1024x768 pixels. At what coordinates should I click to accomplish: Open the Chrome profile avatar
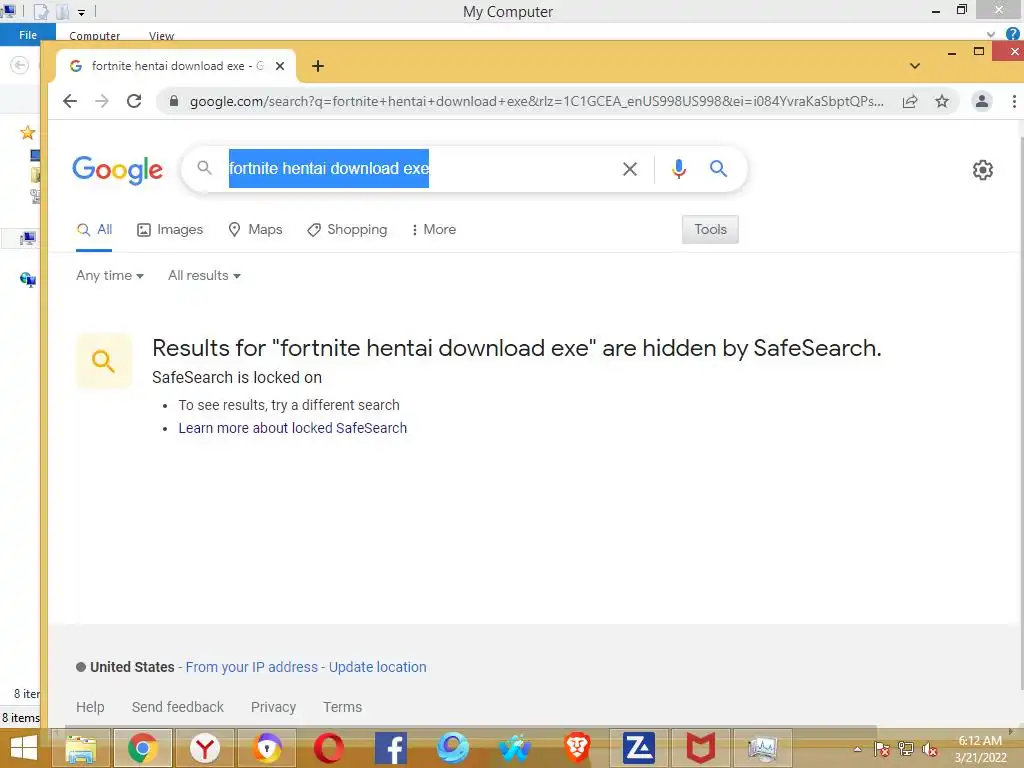[982, 101]
